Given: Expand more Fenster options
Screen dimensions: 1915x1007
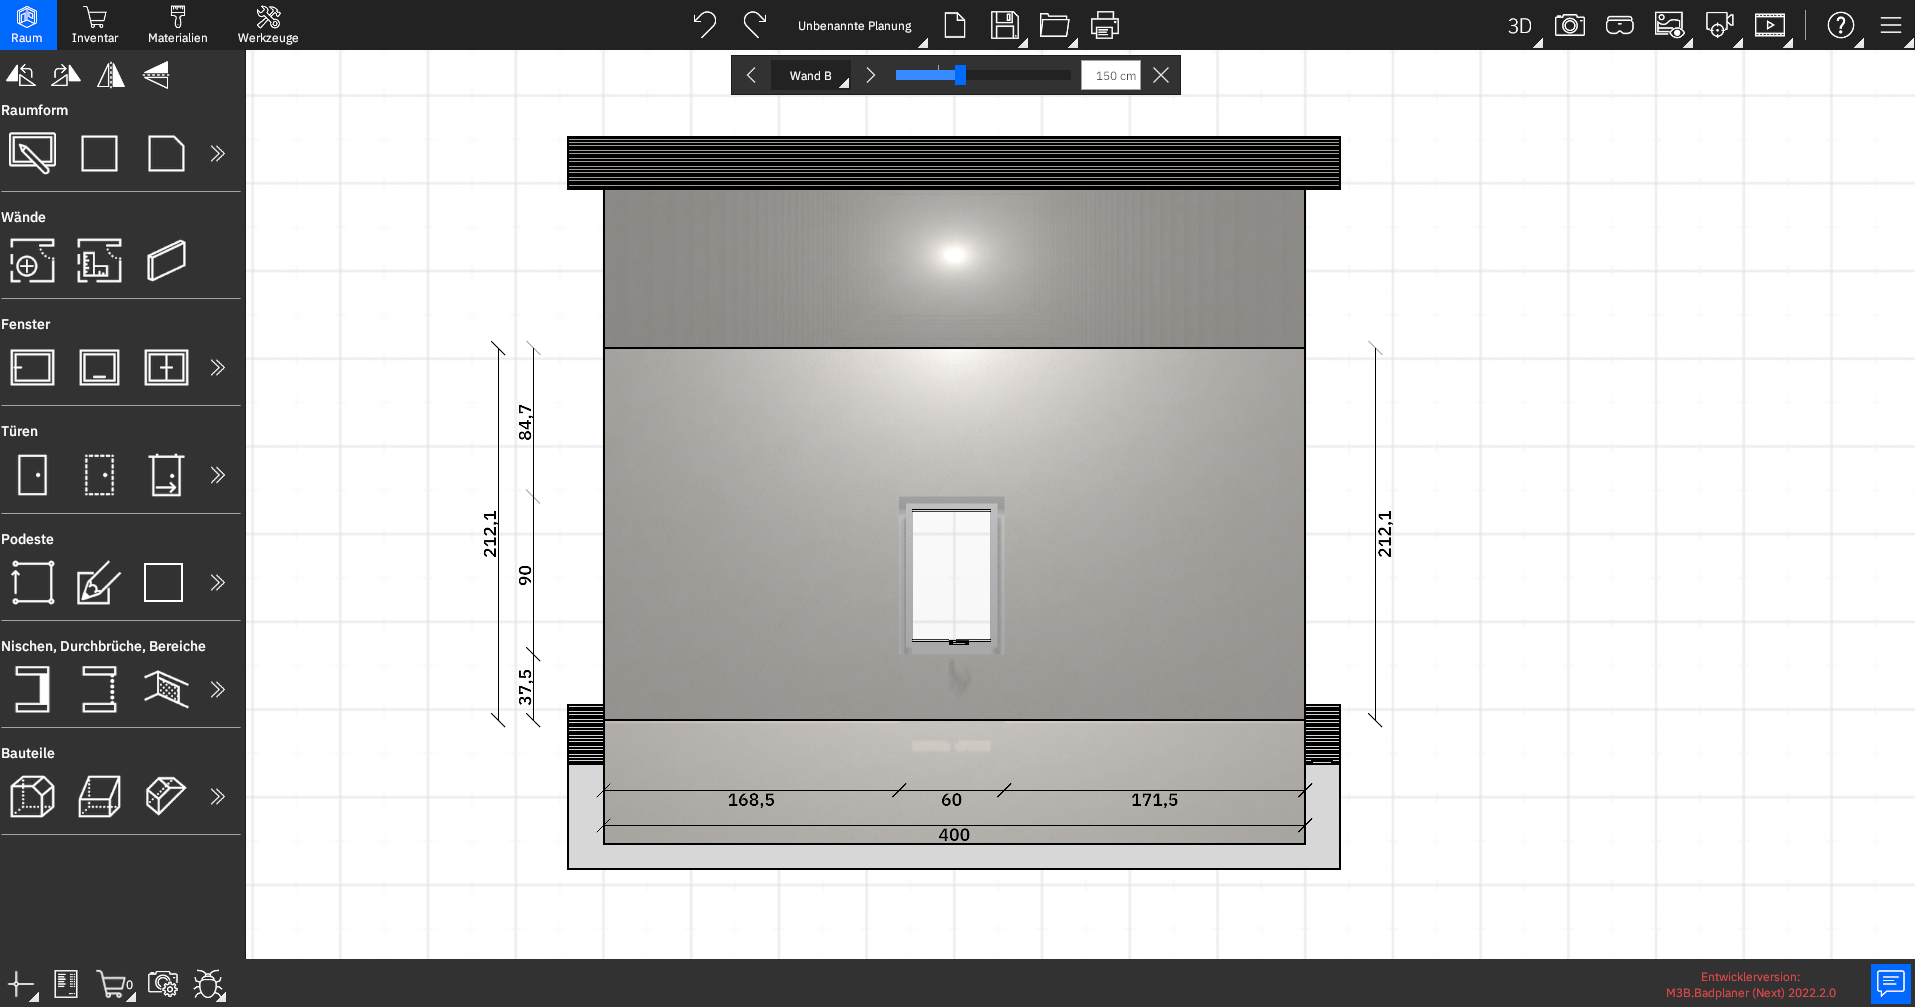Looking at the screenshot, I should (218, 368).
